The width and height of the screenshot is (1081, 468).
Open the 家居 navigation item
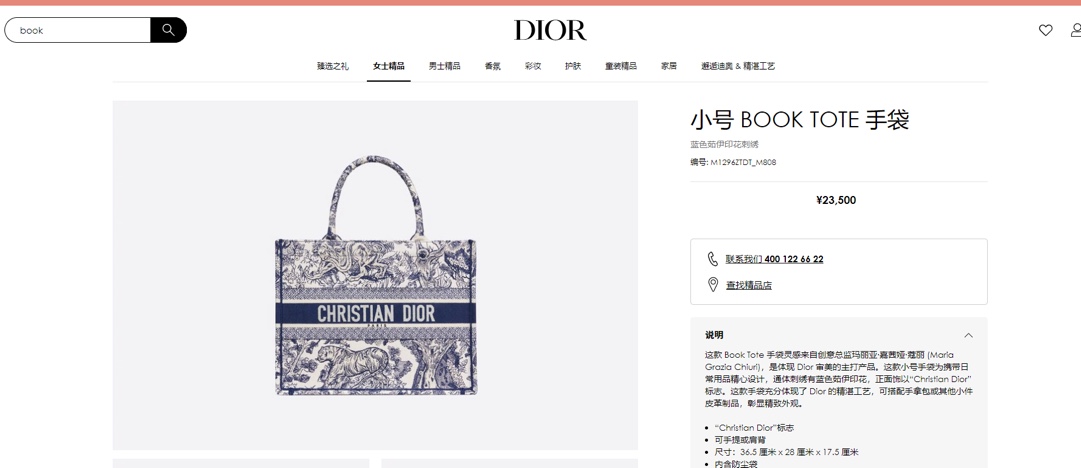point(668,66)
